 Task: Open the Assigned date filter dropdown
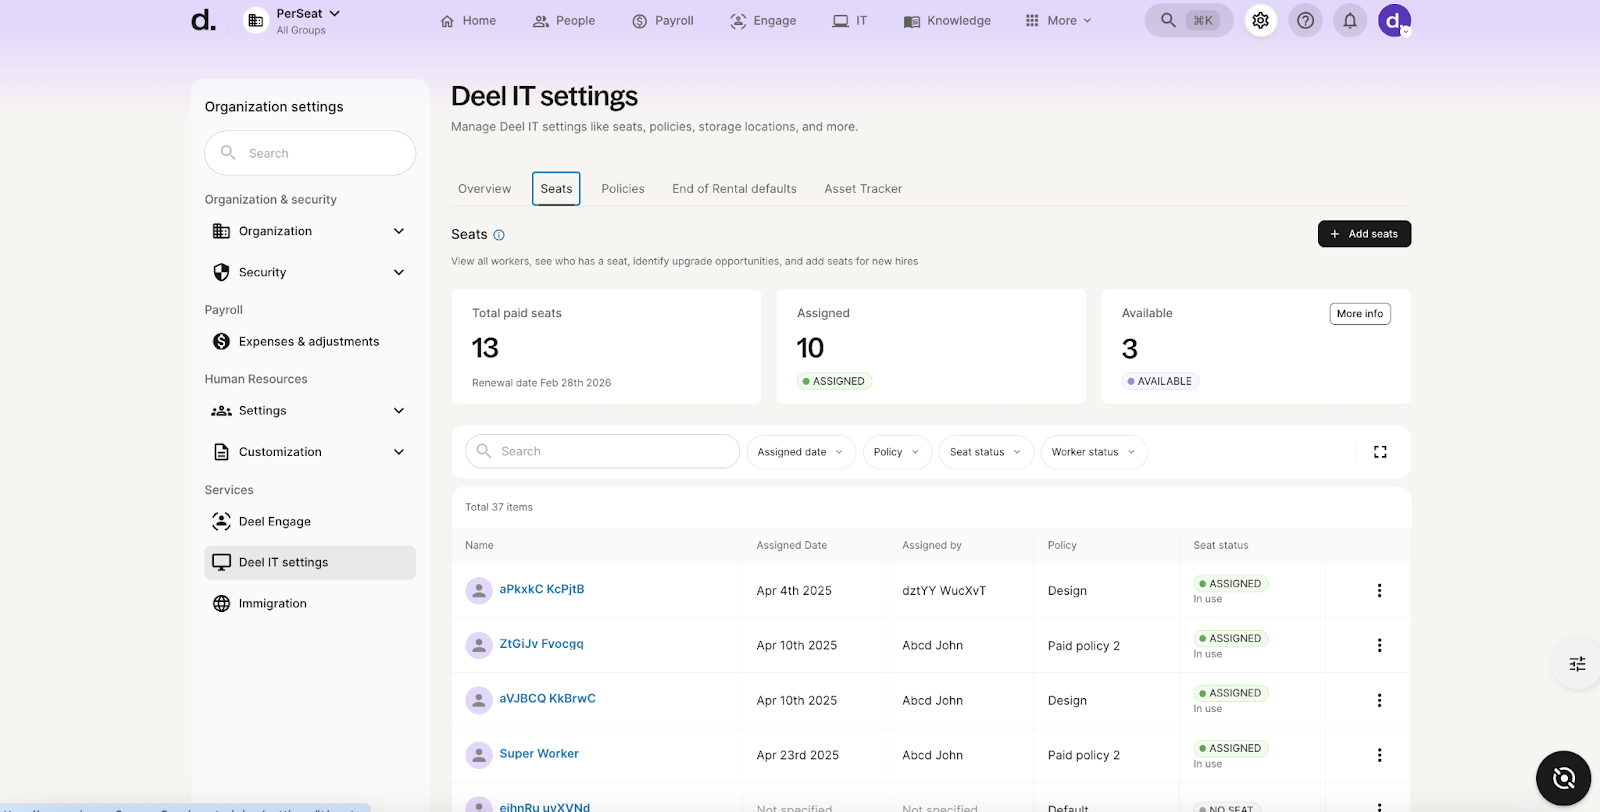[x=801, y=452]
